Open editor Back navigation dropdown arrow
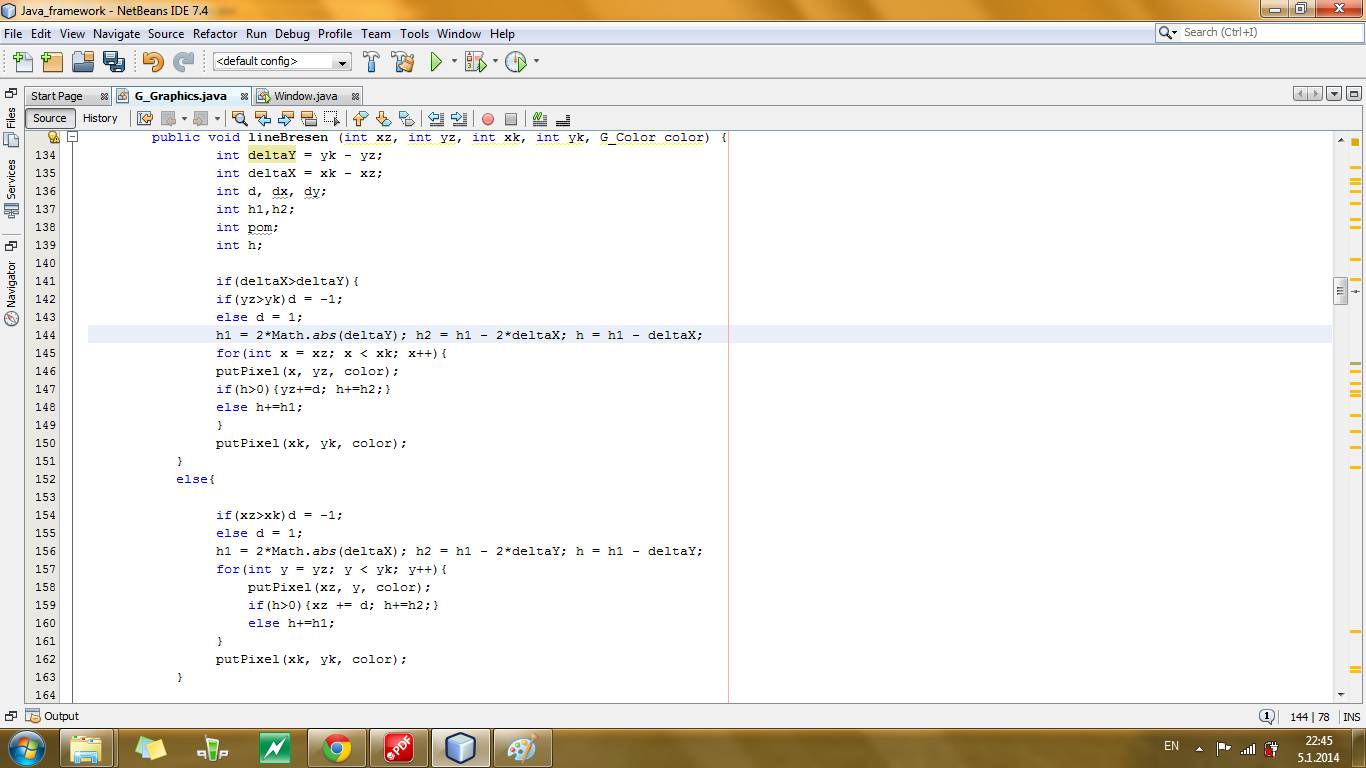 [184, 118]
